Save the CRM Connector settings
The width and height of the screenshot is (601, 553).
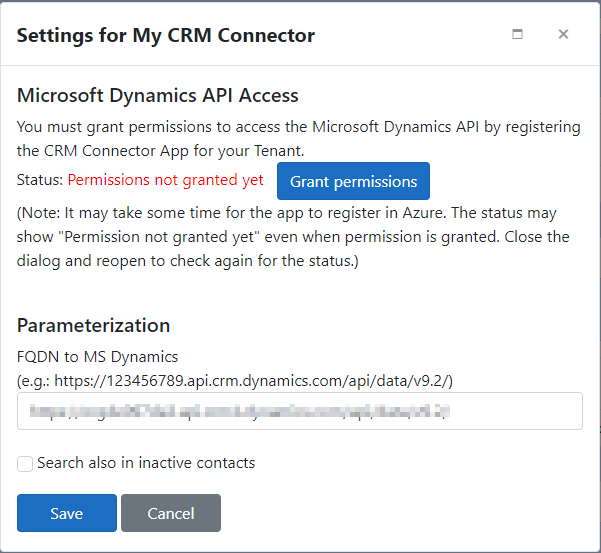point(67,513)
